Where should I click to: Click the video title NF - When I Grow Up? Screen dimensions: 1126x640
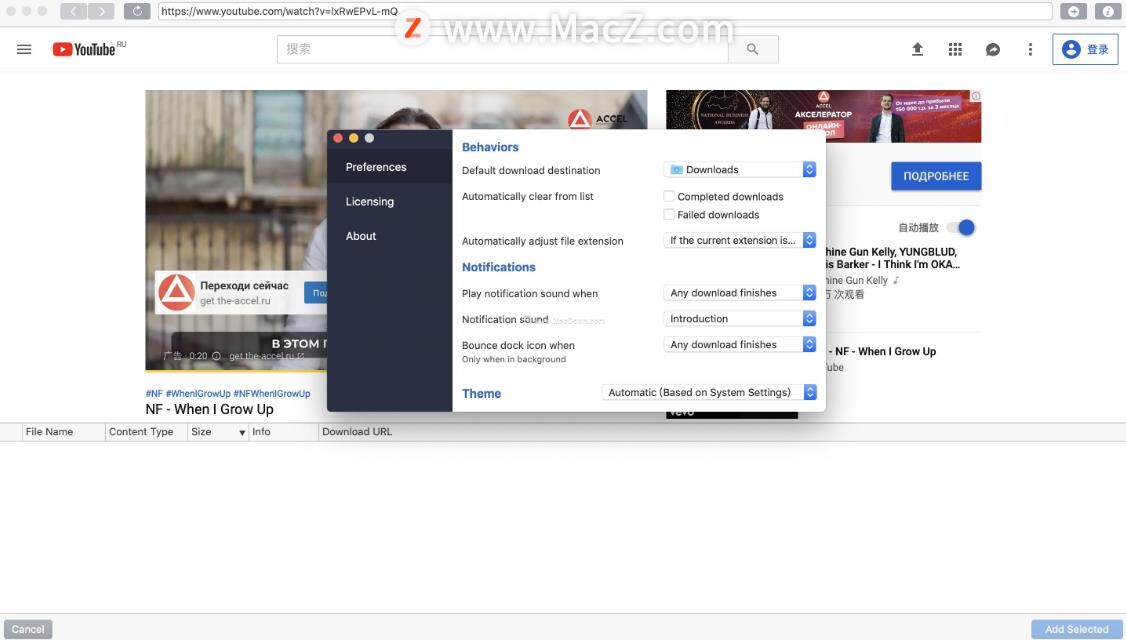209,409
